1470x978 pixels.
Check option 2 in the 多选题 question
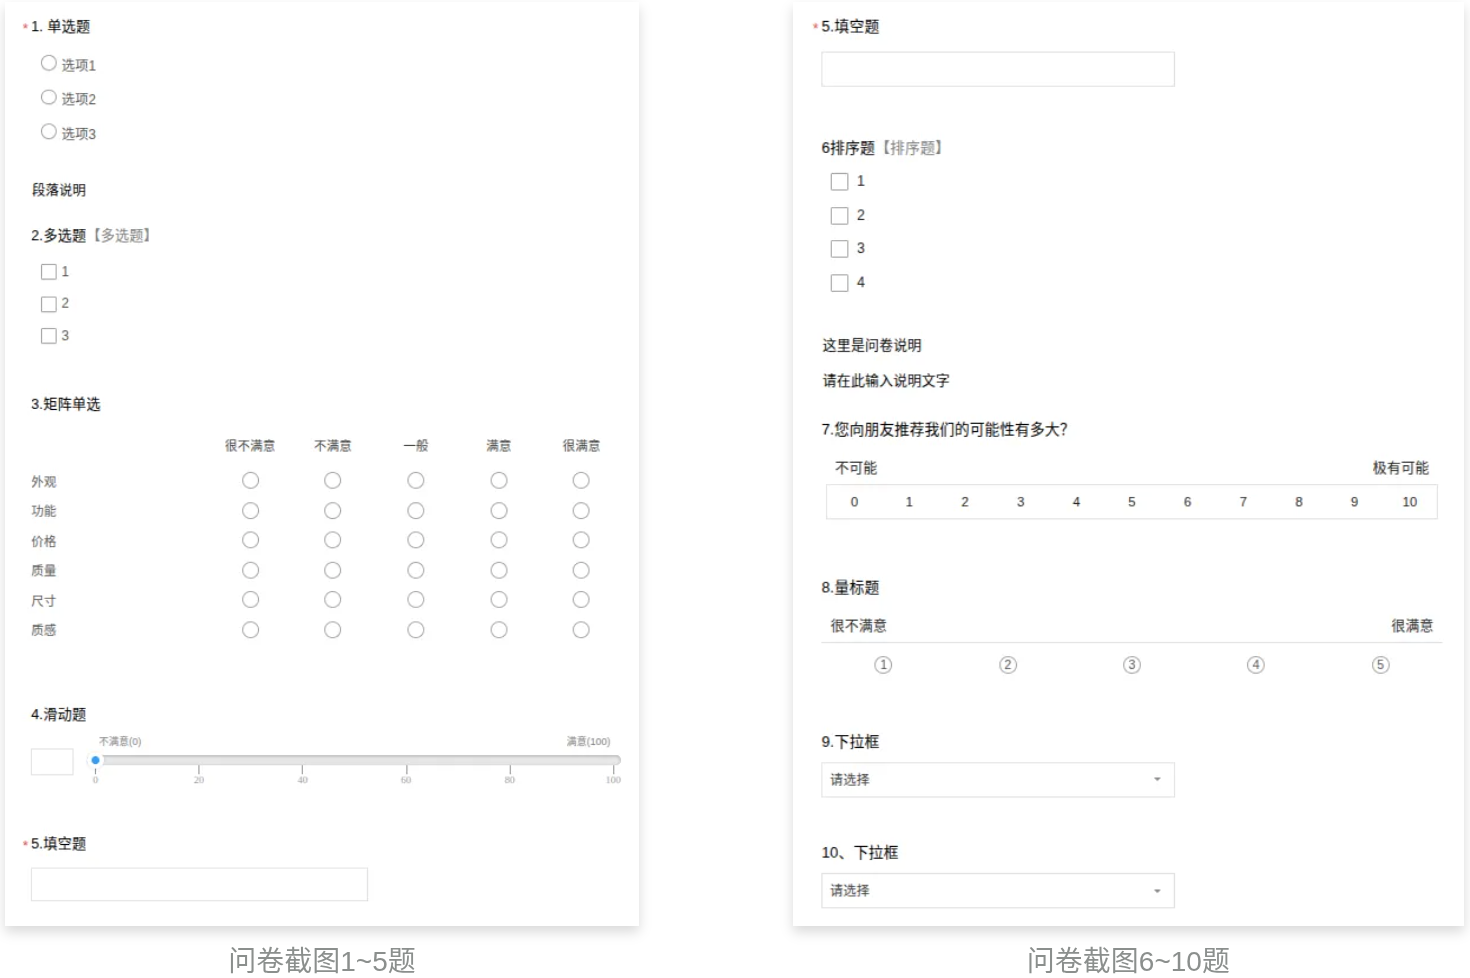(50, 303)
